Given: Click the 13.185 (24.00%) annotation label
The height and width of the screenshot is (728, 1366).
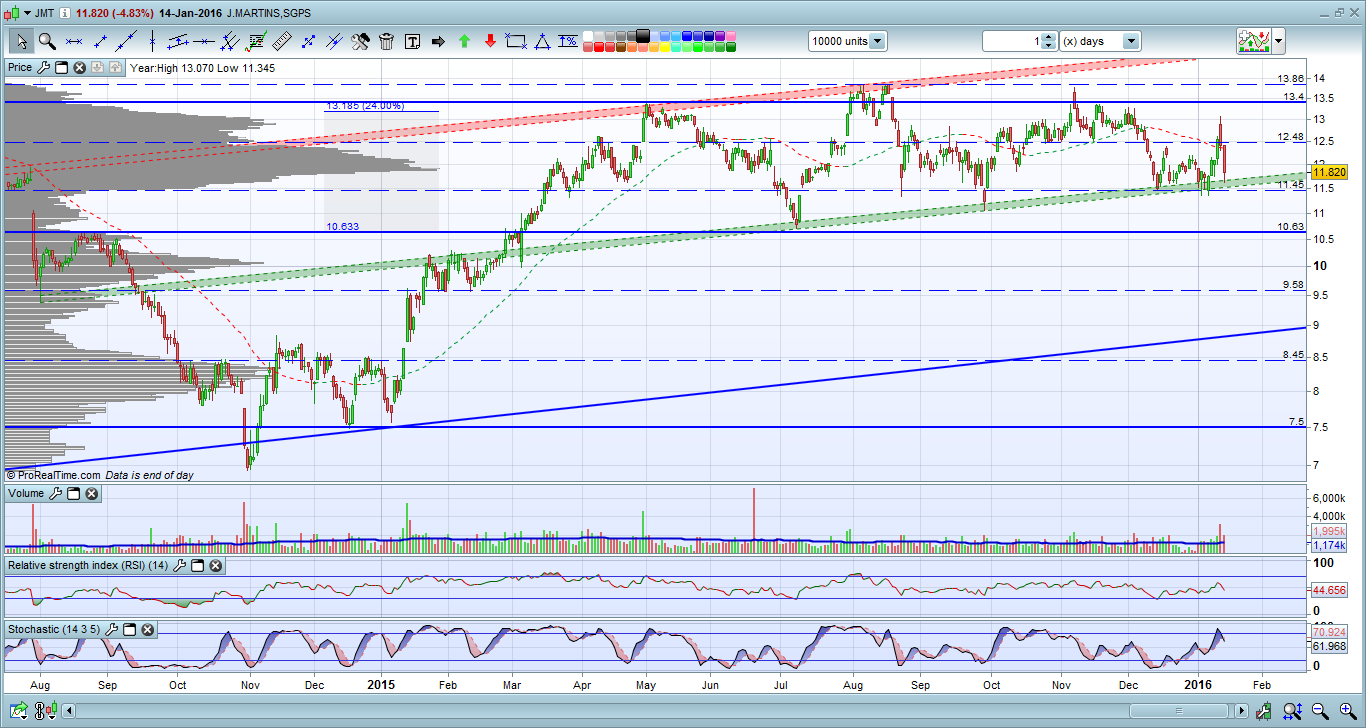Looking at the screenshot, I should coord(365,105).
